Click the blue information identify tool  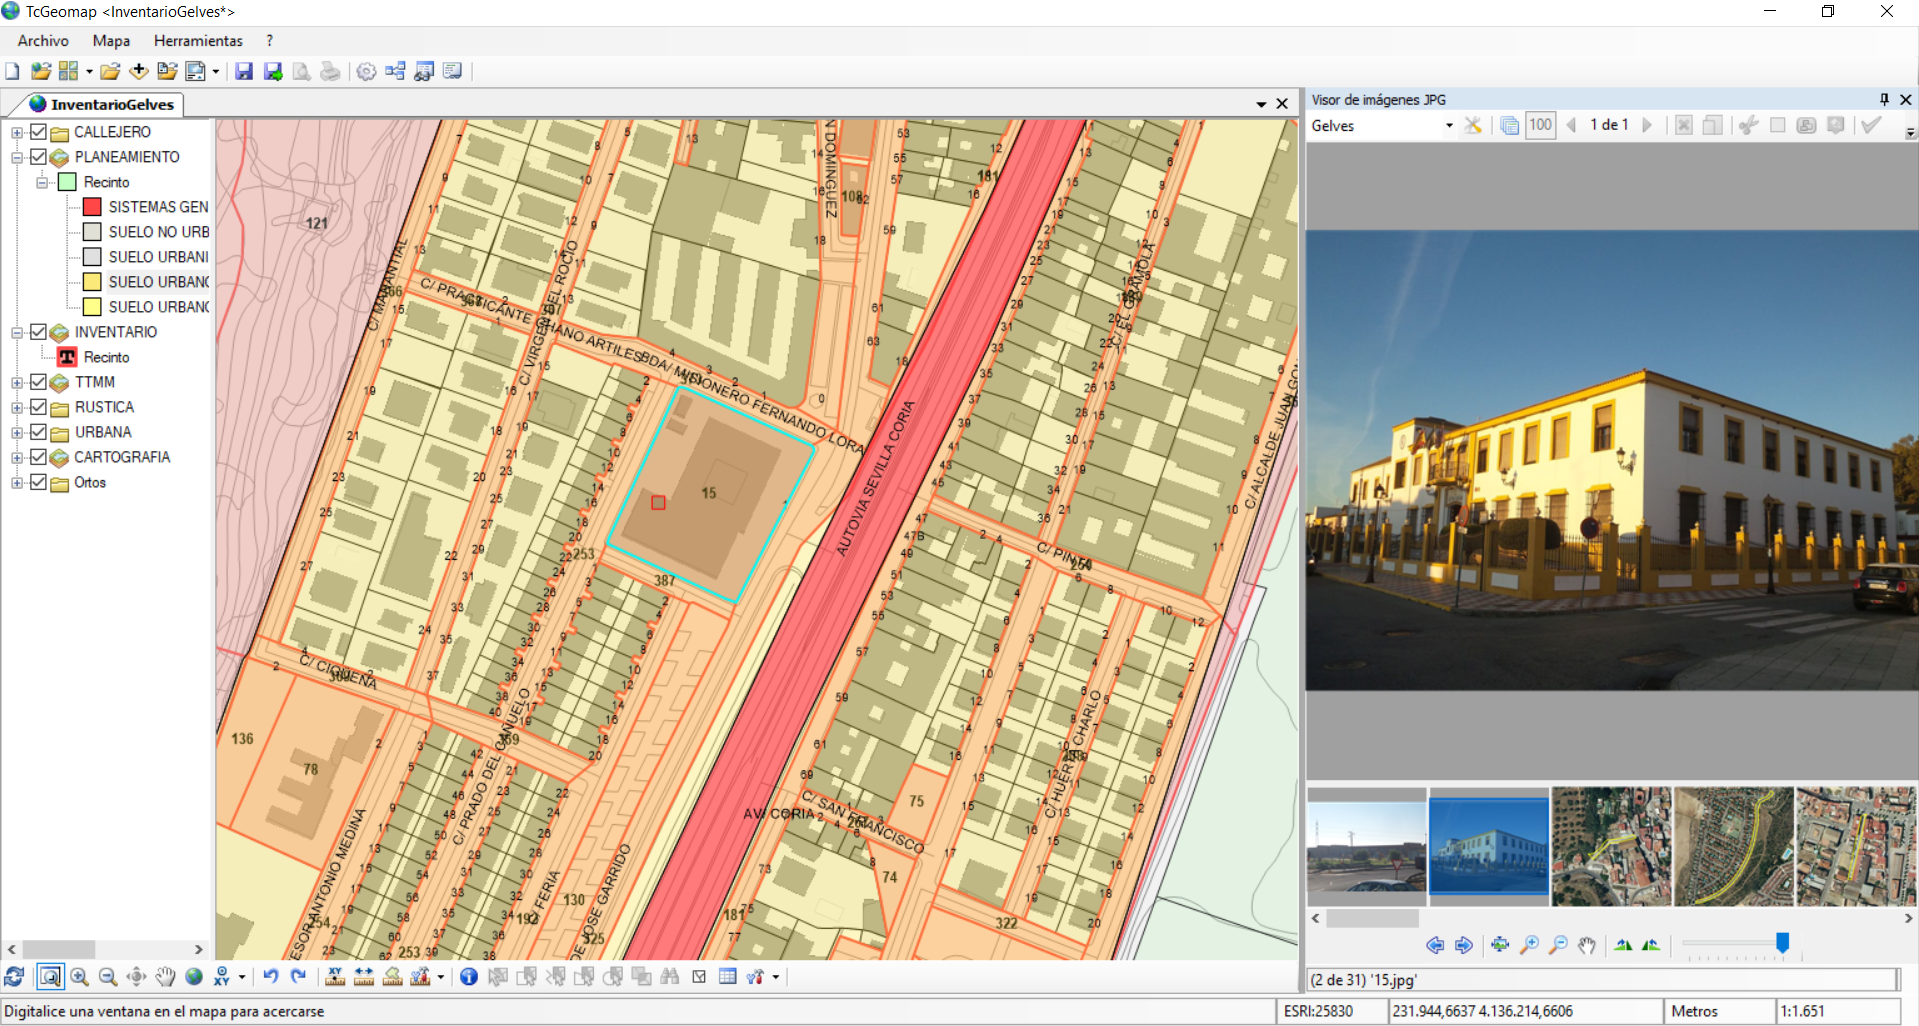[x=468, y=977]
